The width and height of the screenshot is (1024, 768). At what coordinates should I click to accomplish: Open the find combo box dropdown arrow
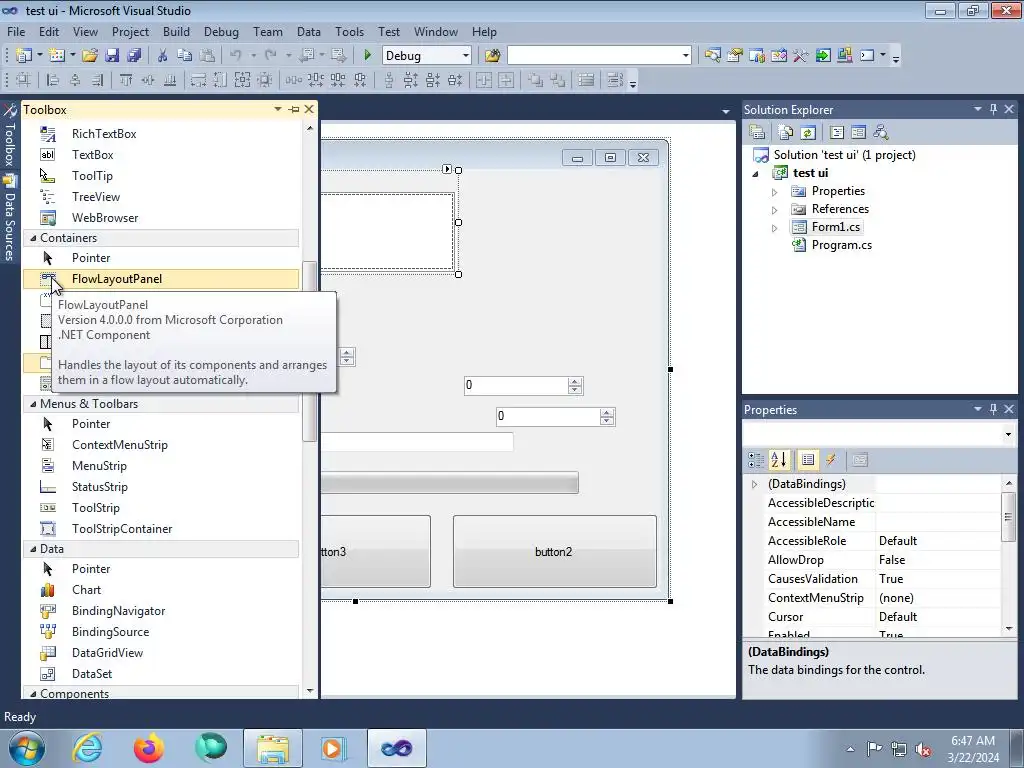[x=685, y=56]
